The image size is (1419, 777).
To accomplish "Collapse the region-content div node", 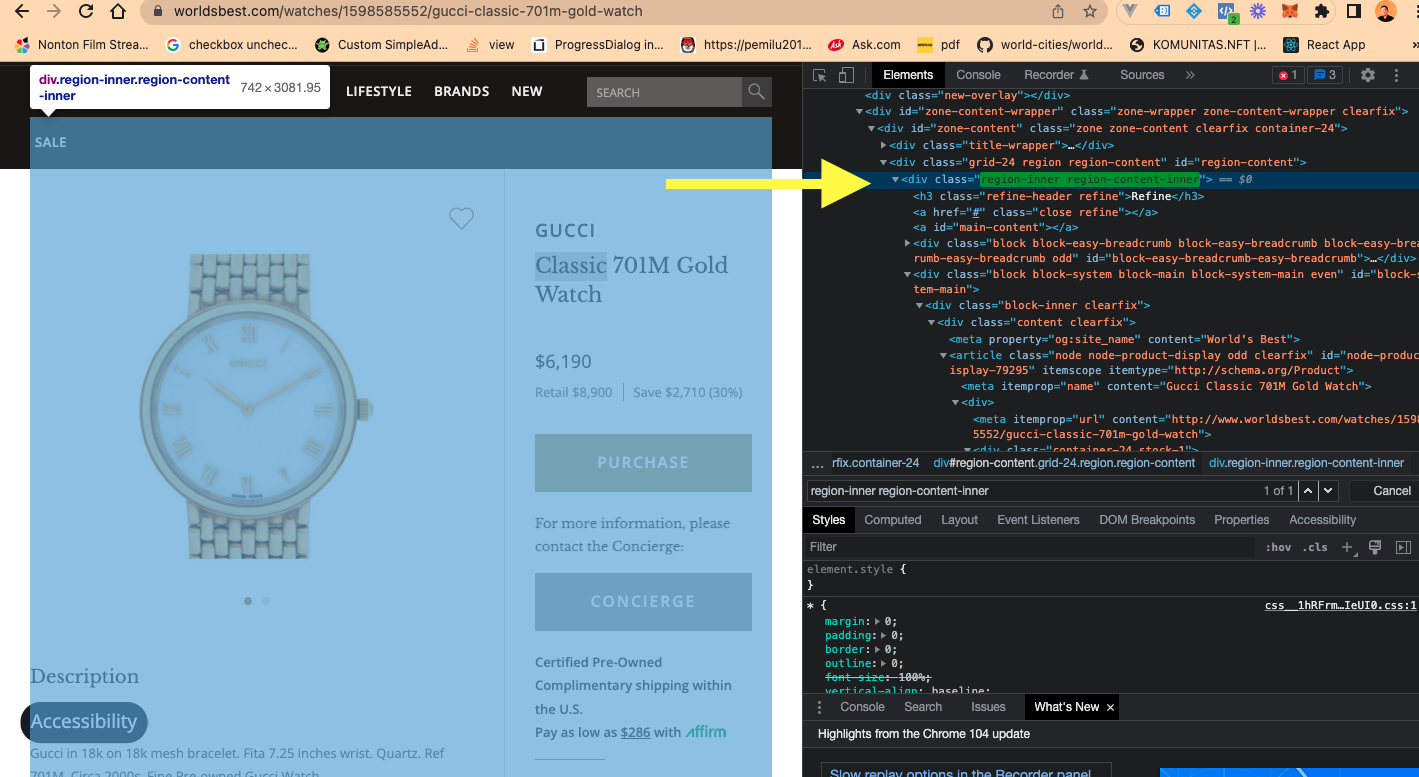I will 883,162.
